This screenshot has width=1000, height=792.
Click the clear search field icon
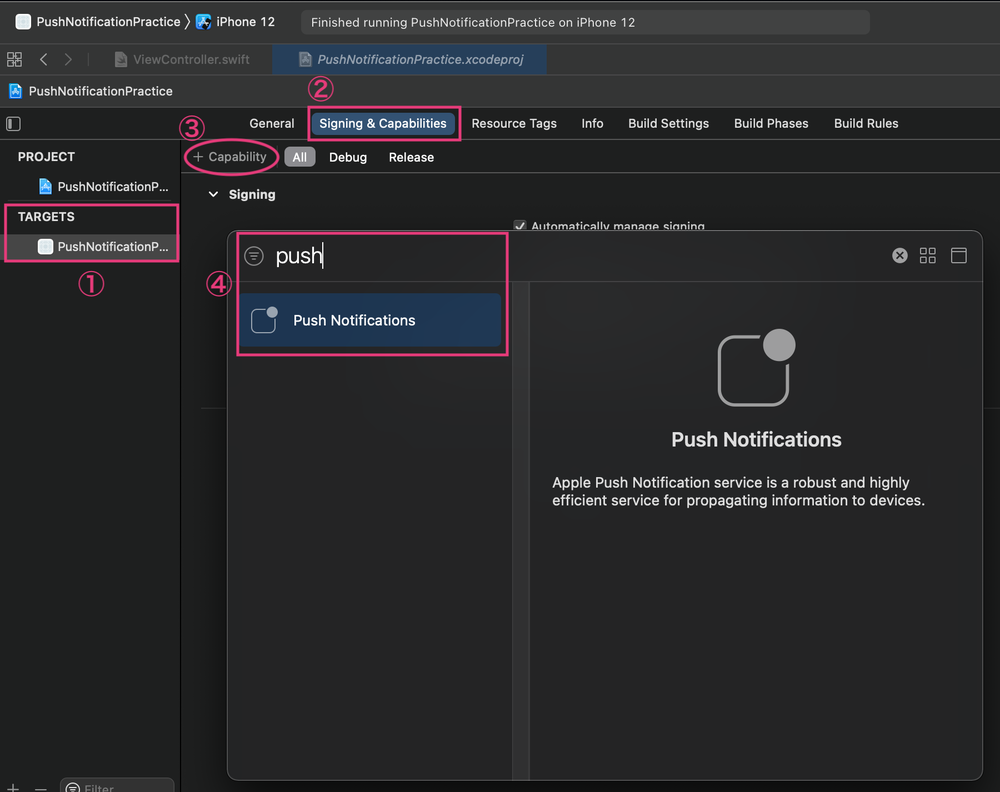pyautogui.click(x=899, y=256)
